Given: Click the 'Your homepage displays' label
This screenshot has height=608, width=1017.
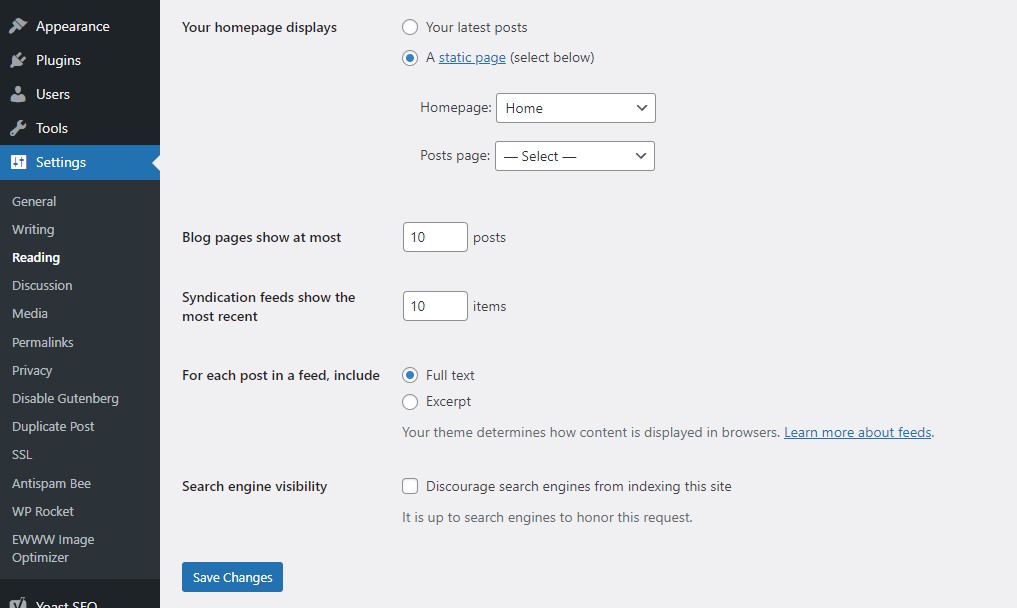Looking at the screenshot, I should click(x=259, y=27).
